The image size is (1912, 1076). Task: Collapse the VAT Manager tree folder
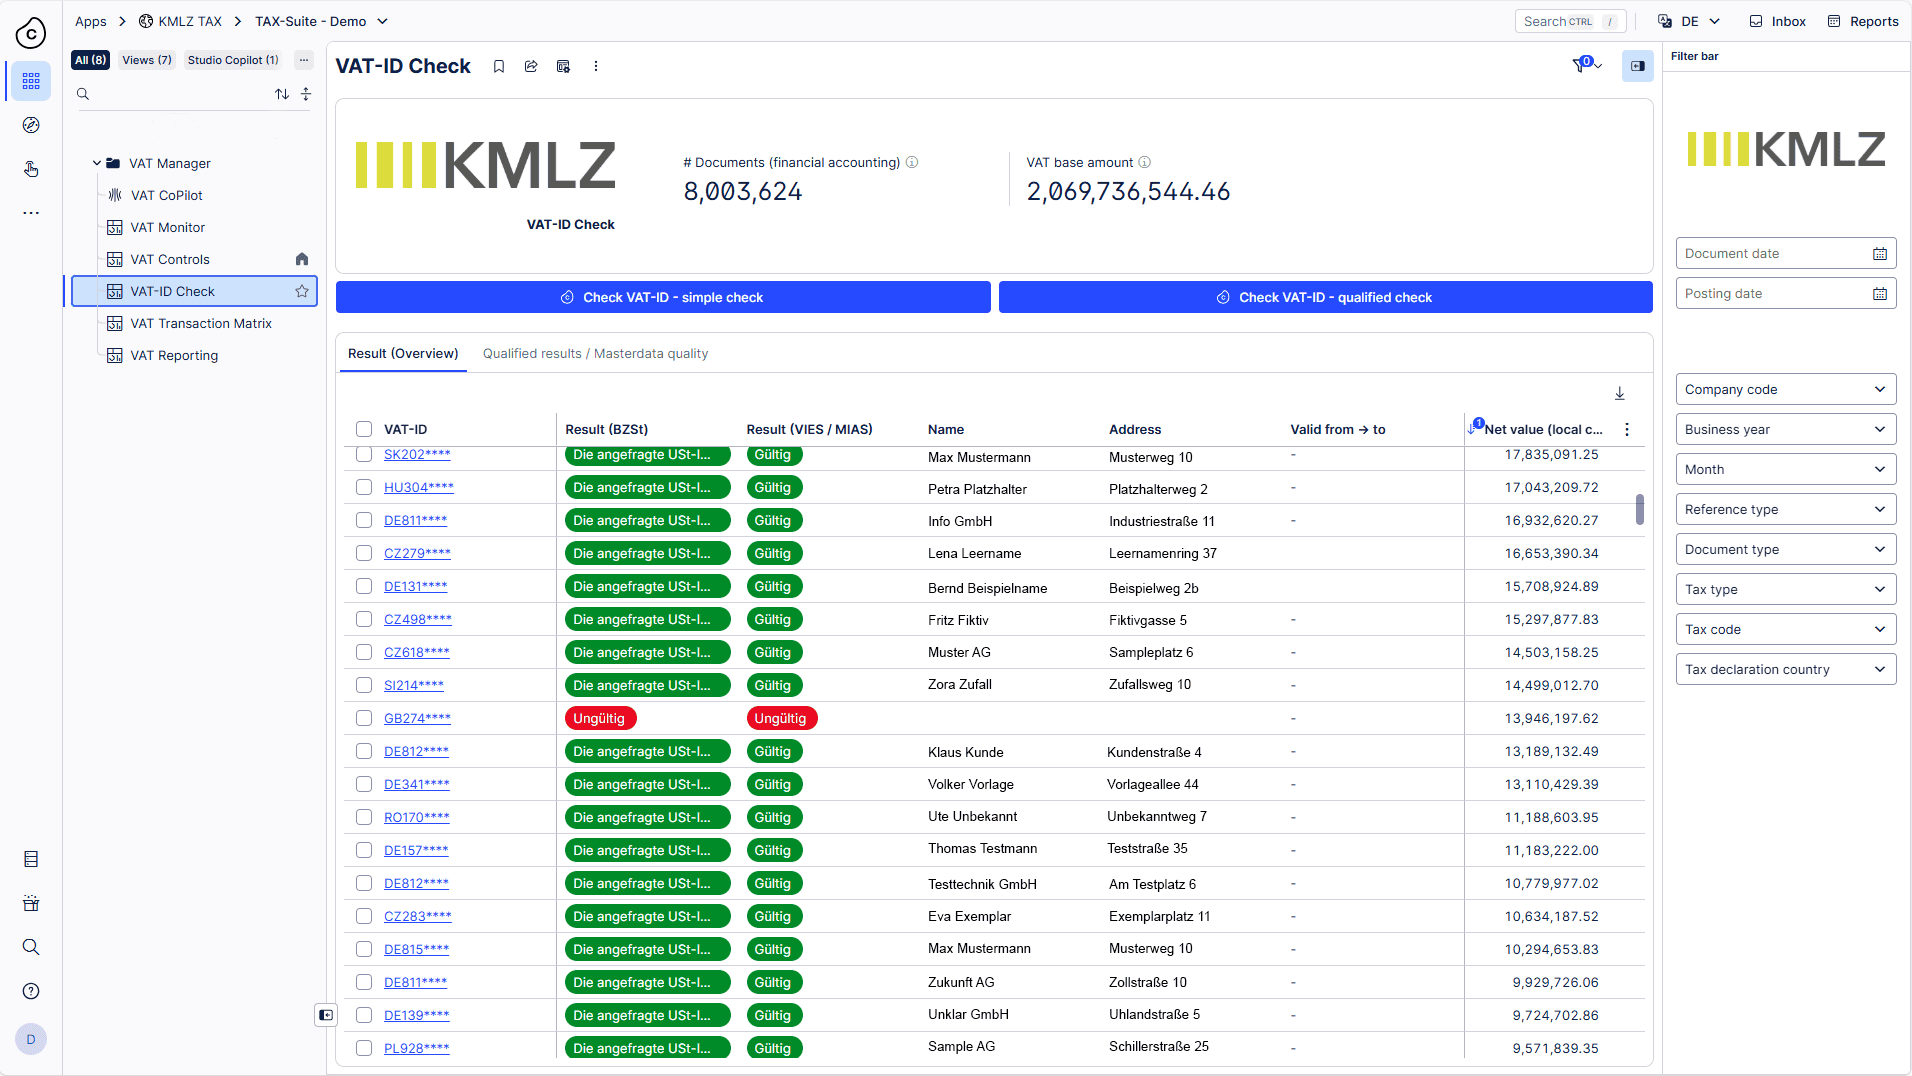tap(97, 163)
